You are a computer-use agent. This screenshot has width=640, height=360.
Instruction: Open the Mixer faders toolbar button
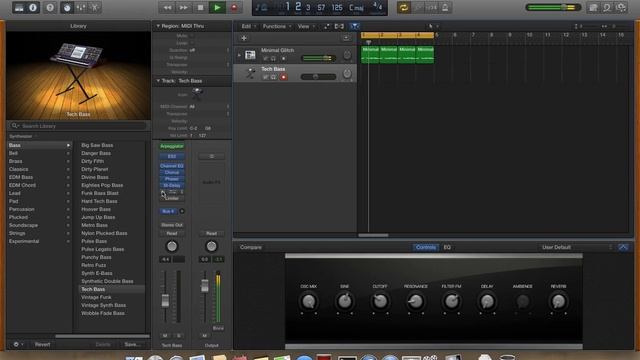pos(81,7)
